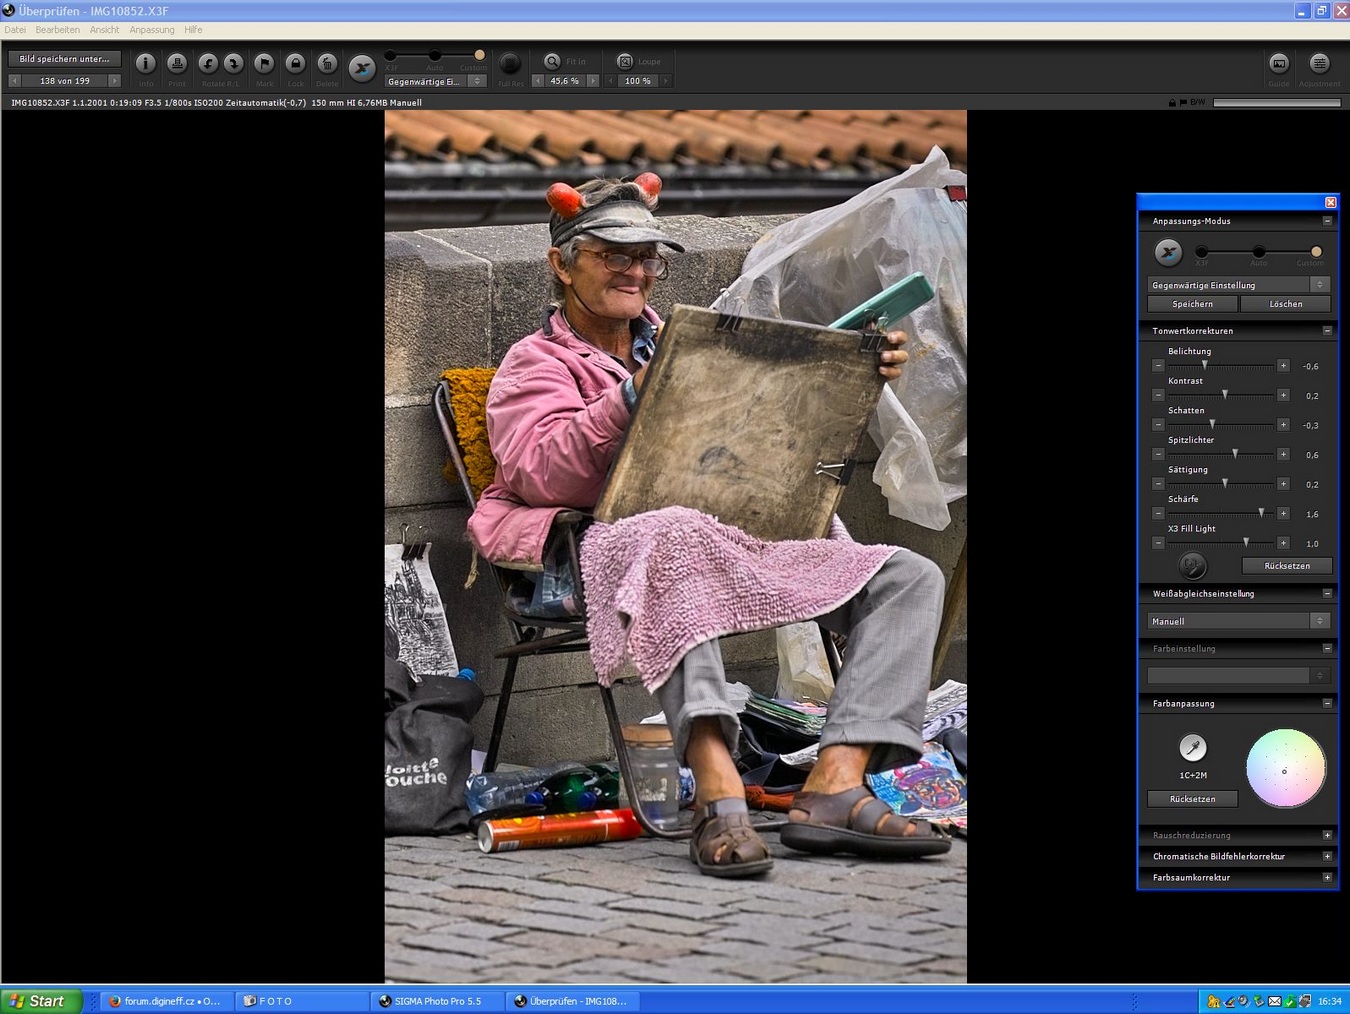
Task: Click the Delete trash icon
Action: pos(327,64)
